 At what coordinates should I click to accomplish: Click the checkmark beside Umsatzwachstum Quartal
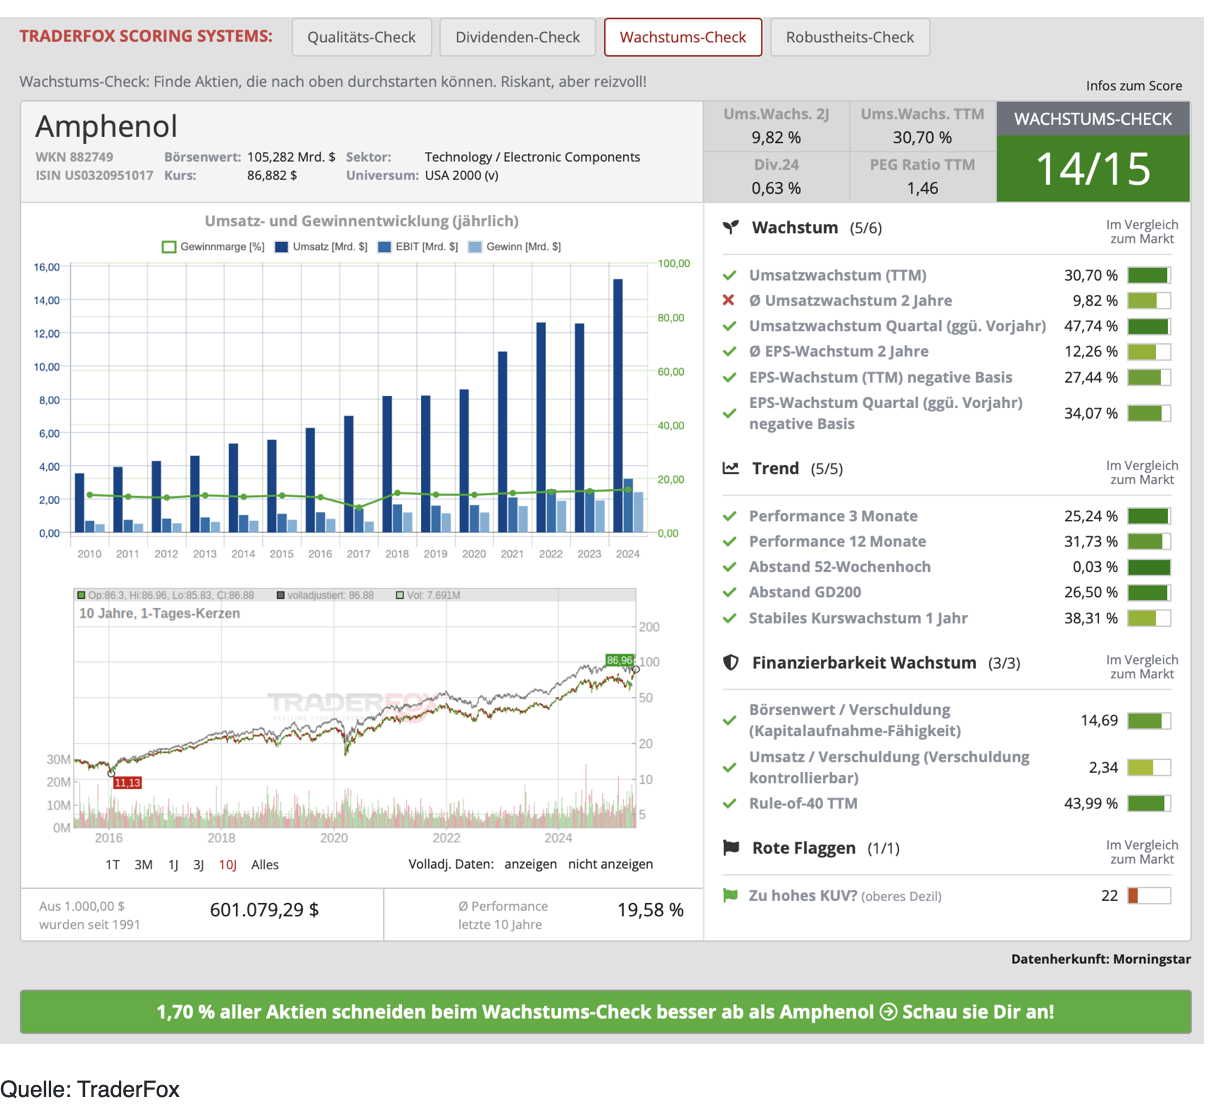pyautogui.click(x=730, y=326)
